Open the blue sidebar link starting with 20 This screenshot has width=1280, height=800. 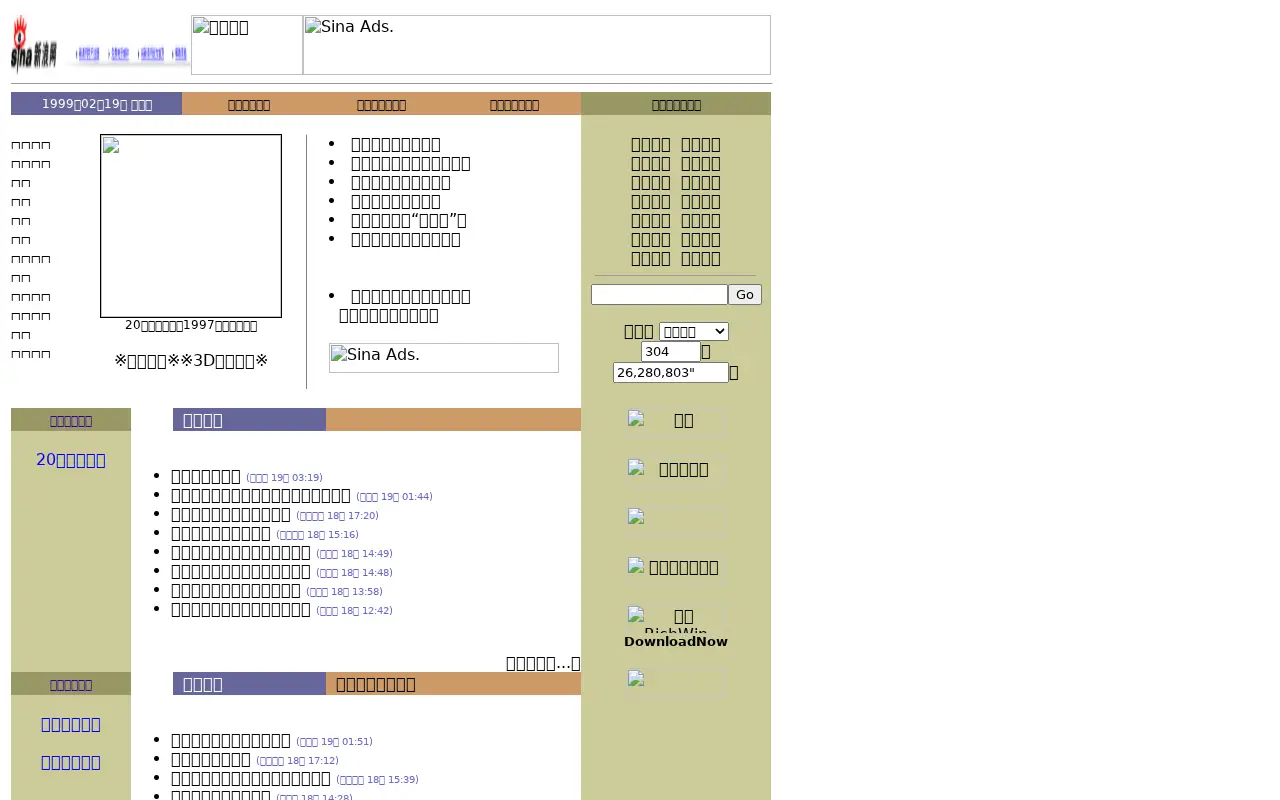[71, 460]
